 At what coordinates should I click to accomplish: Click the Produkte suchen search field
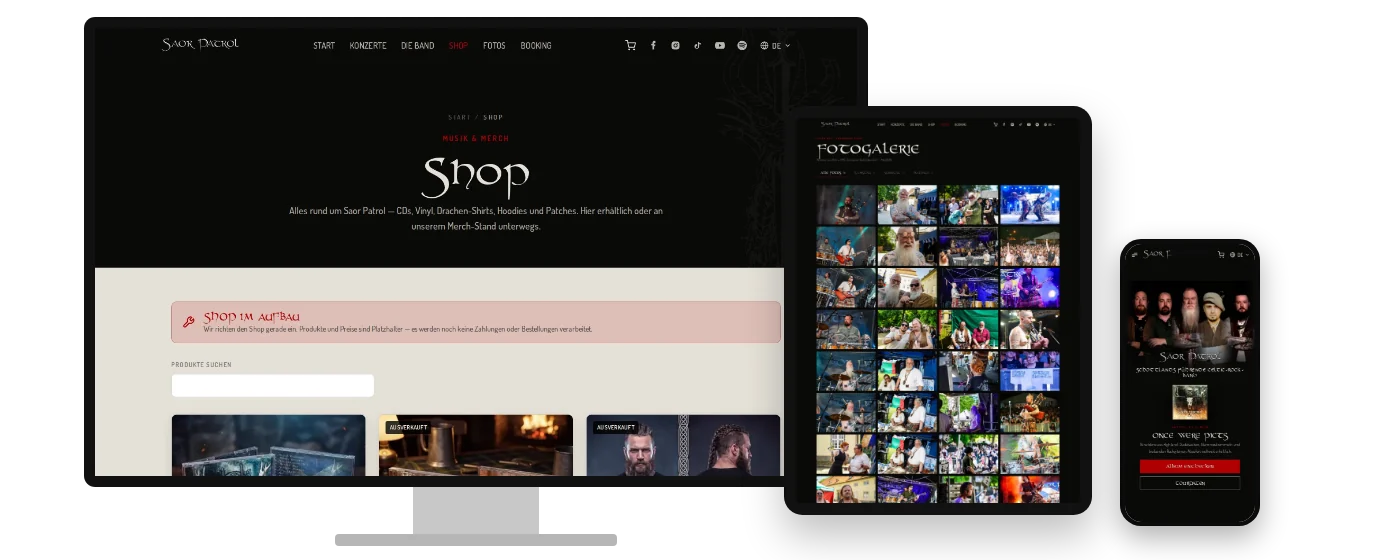tap(273, 386)
